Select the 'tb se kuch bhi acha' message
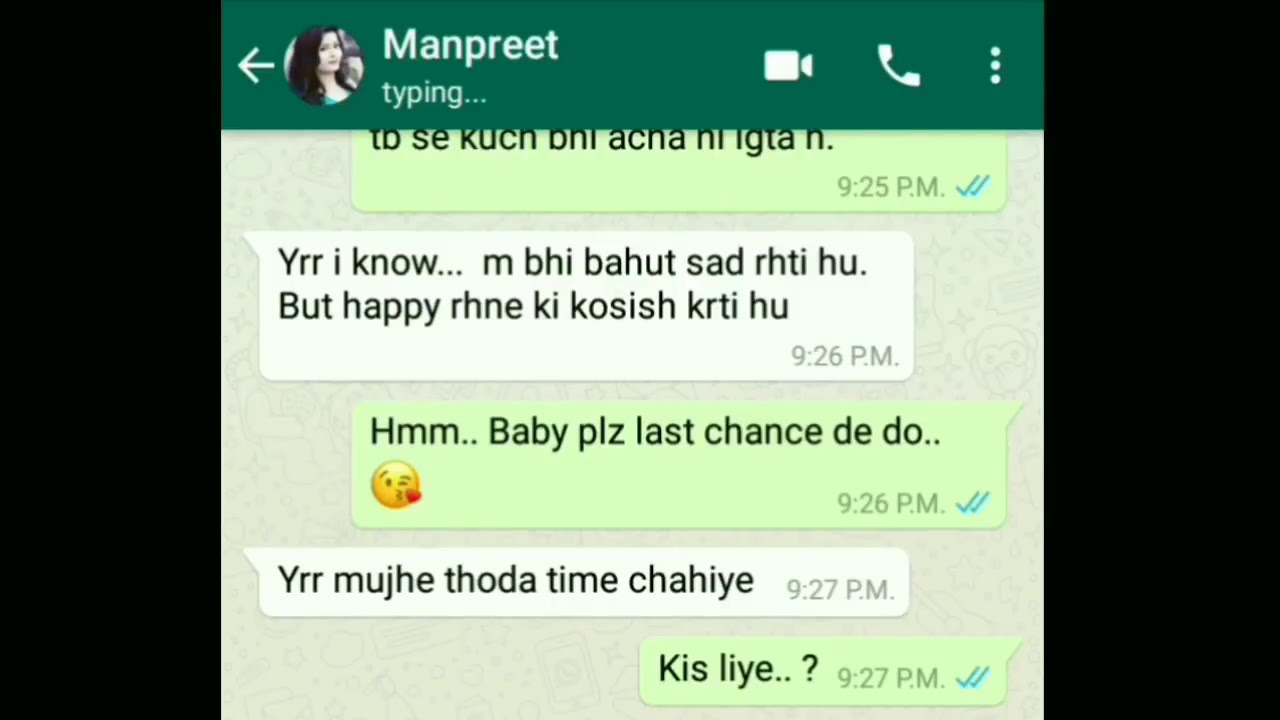The image size is (1280, 720). pos(679,170)
